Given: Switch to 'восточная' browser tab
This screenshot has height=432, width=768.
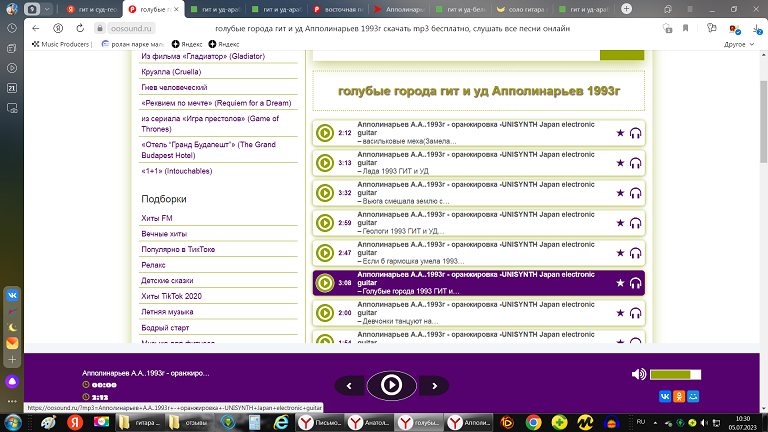Looking at the screenshot, I should click(338, 9).
